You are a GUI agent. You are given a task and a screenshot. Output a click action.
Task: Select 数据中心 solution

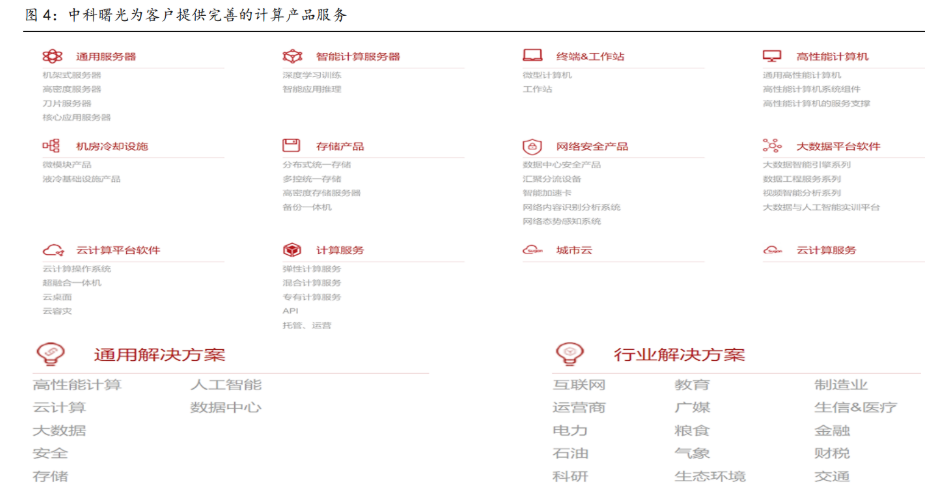coord(226,407)
